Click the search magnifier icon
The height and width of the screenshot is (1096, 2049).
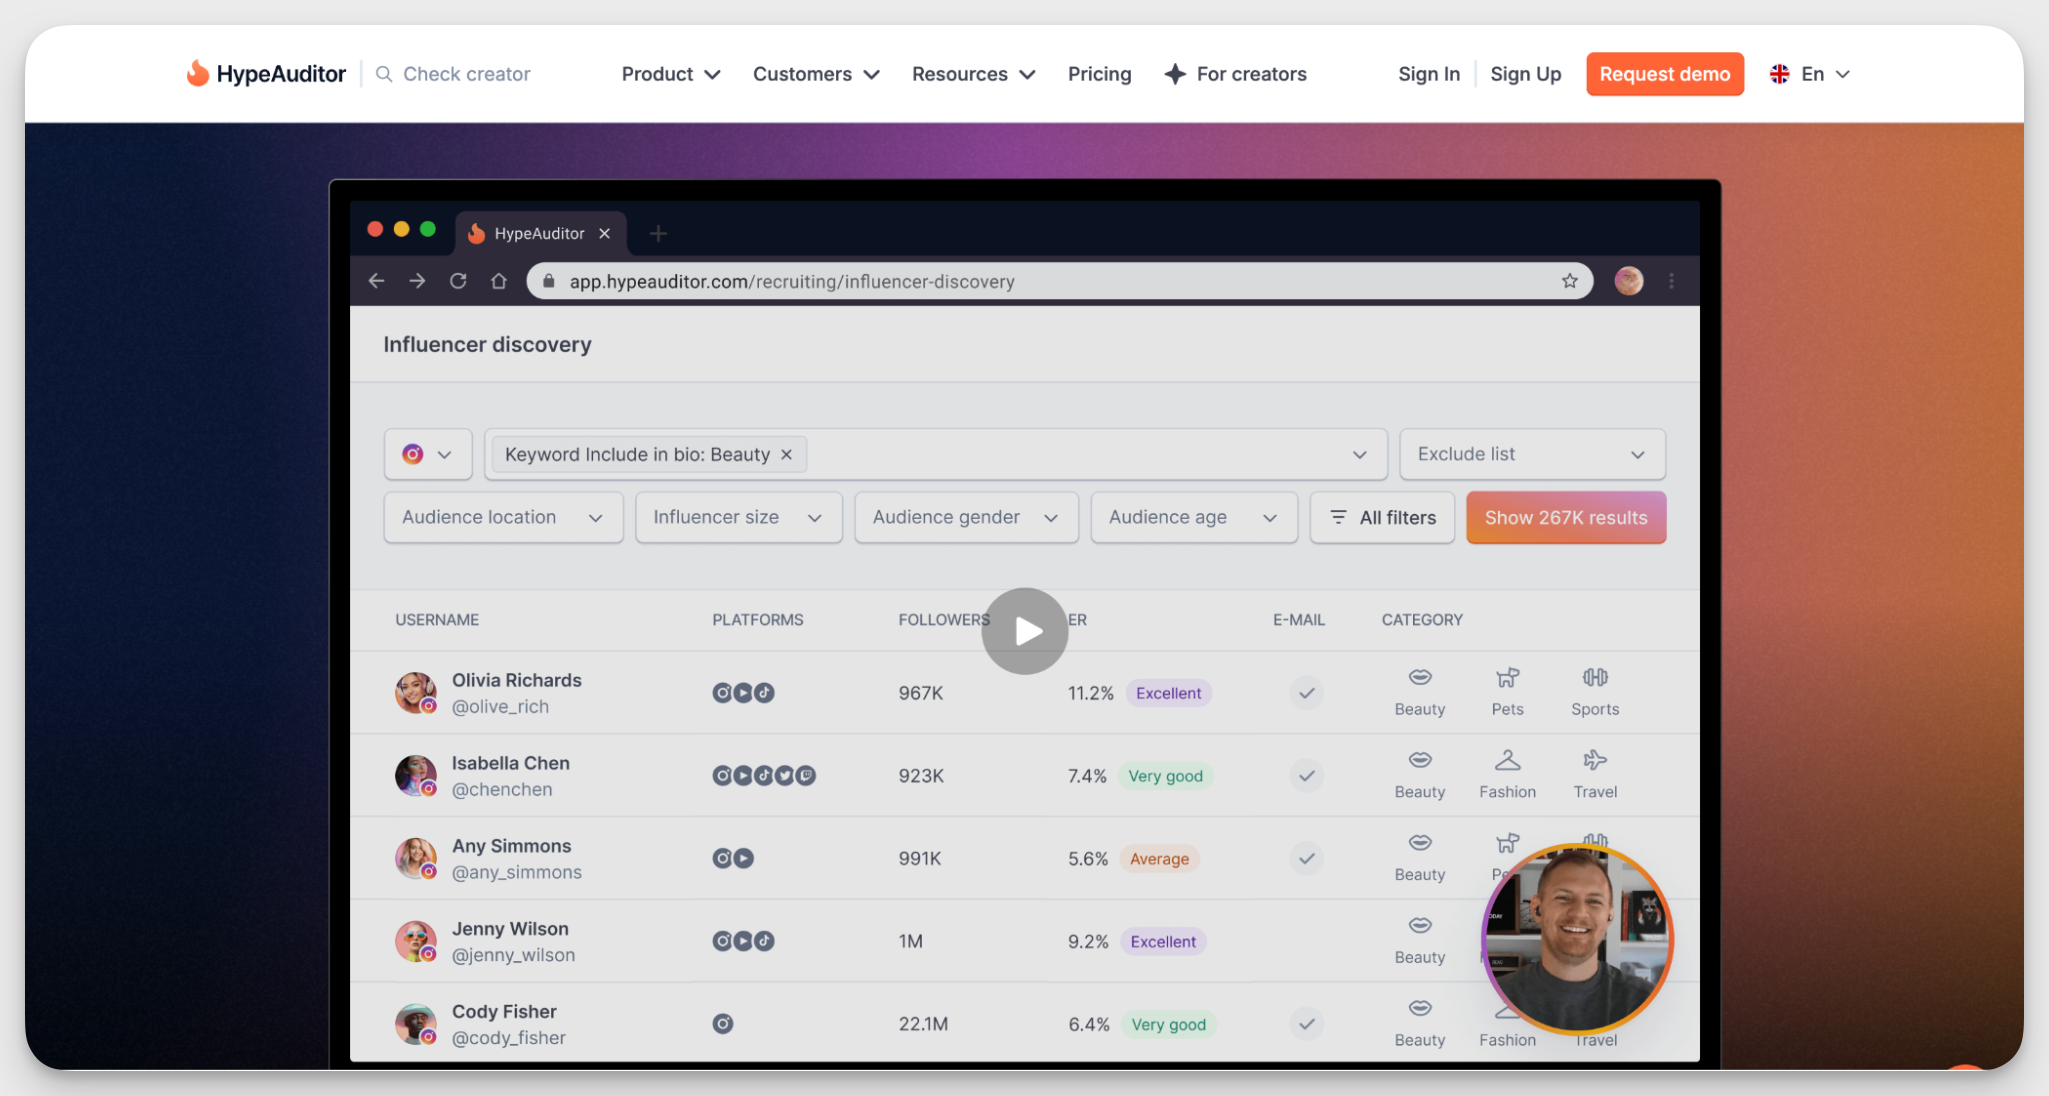point(384,74)
